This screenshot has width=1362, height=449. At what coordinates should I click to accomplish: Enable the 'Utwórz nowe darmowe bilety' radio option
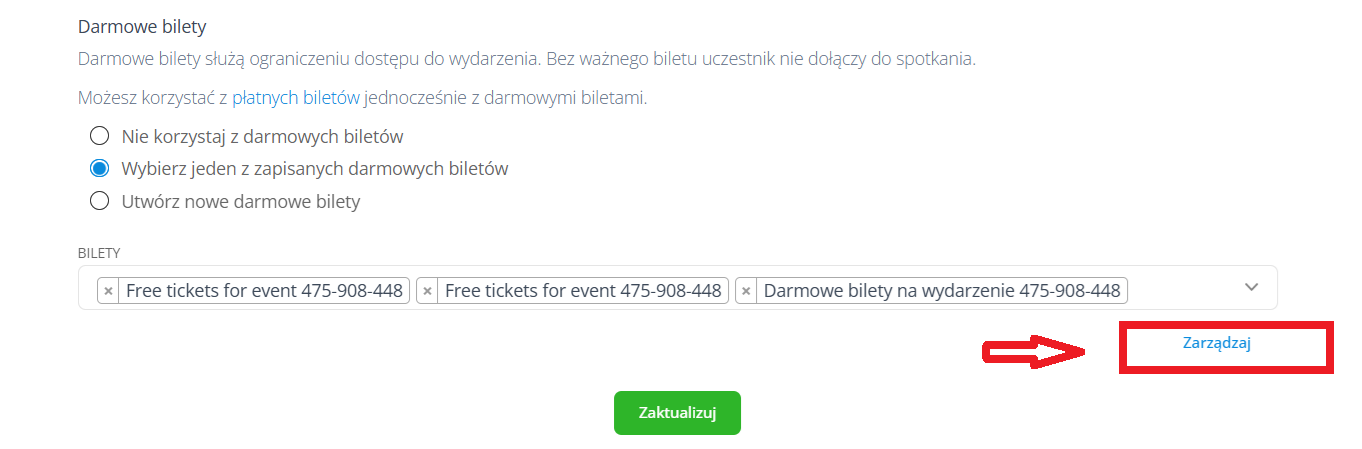point(99,201)
